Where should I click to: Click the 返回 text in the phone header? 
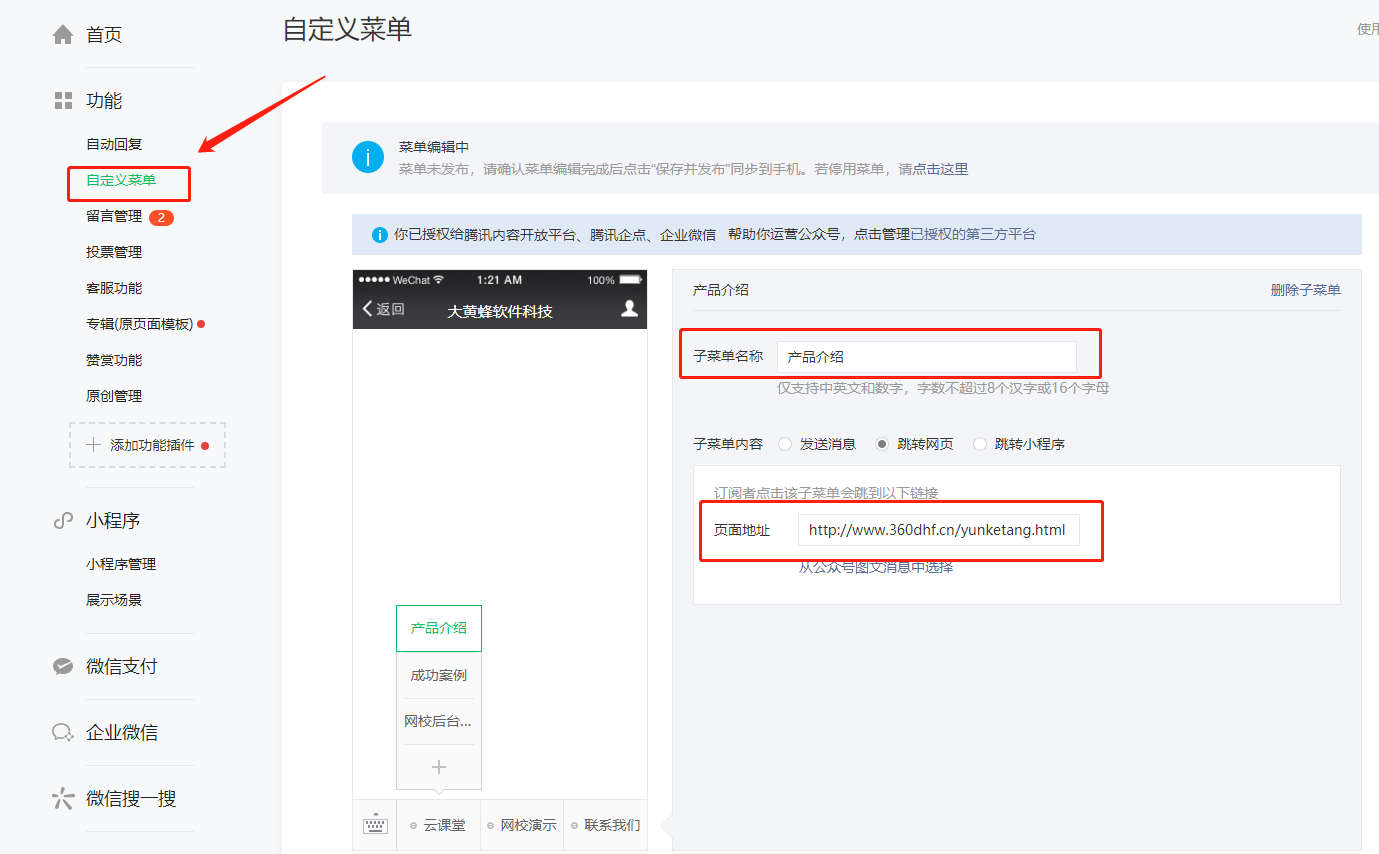(390, 309)
